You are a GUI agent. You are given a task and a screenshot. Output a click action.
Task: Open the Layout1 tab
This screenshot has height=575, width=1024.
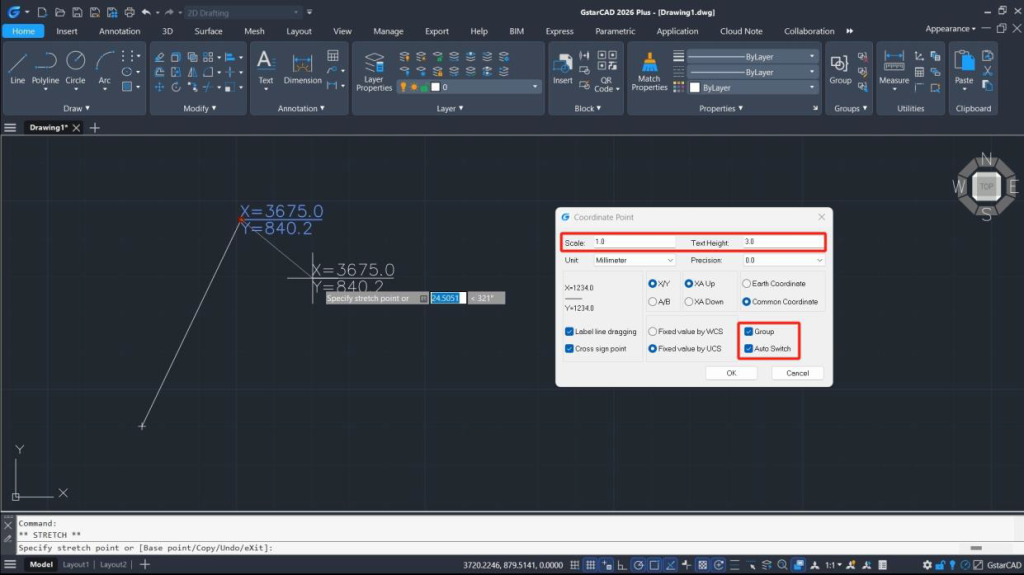(x=76, y=565)
